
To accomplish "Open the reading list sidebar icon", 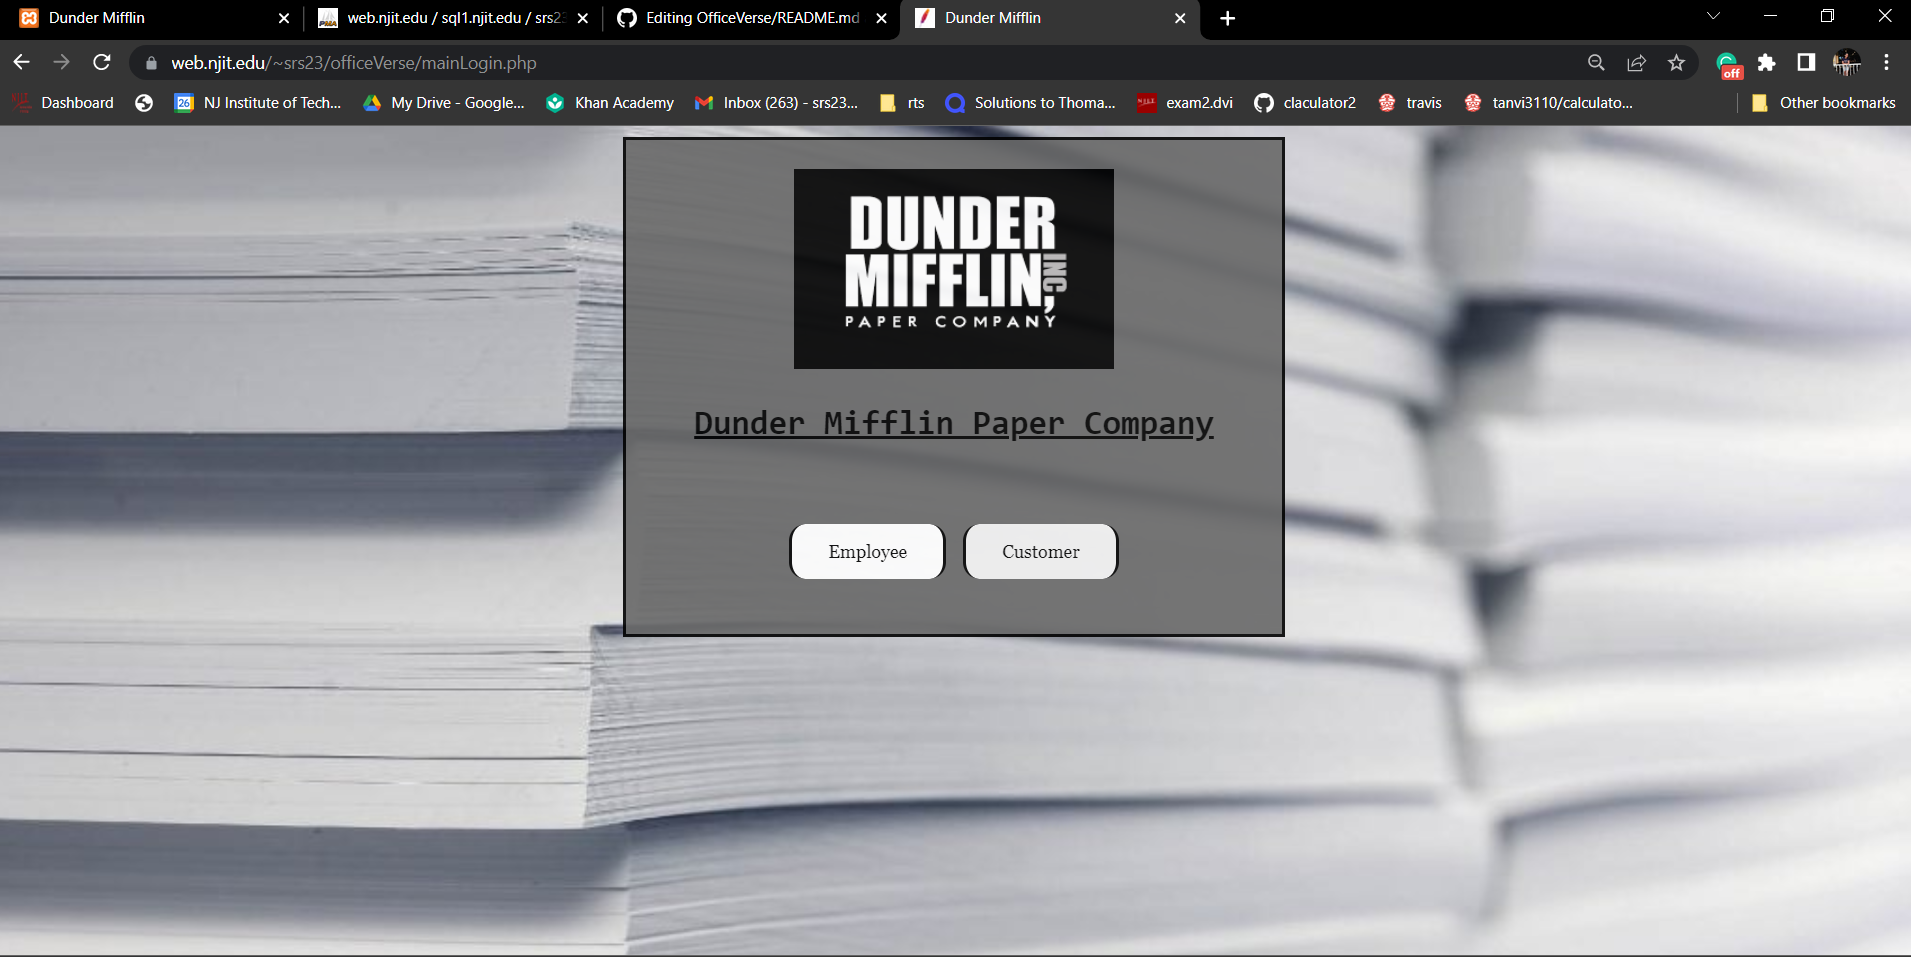I will click(1804, 62).
